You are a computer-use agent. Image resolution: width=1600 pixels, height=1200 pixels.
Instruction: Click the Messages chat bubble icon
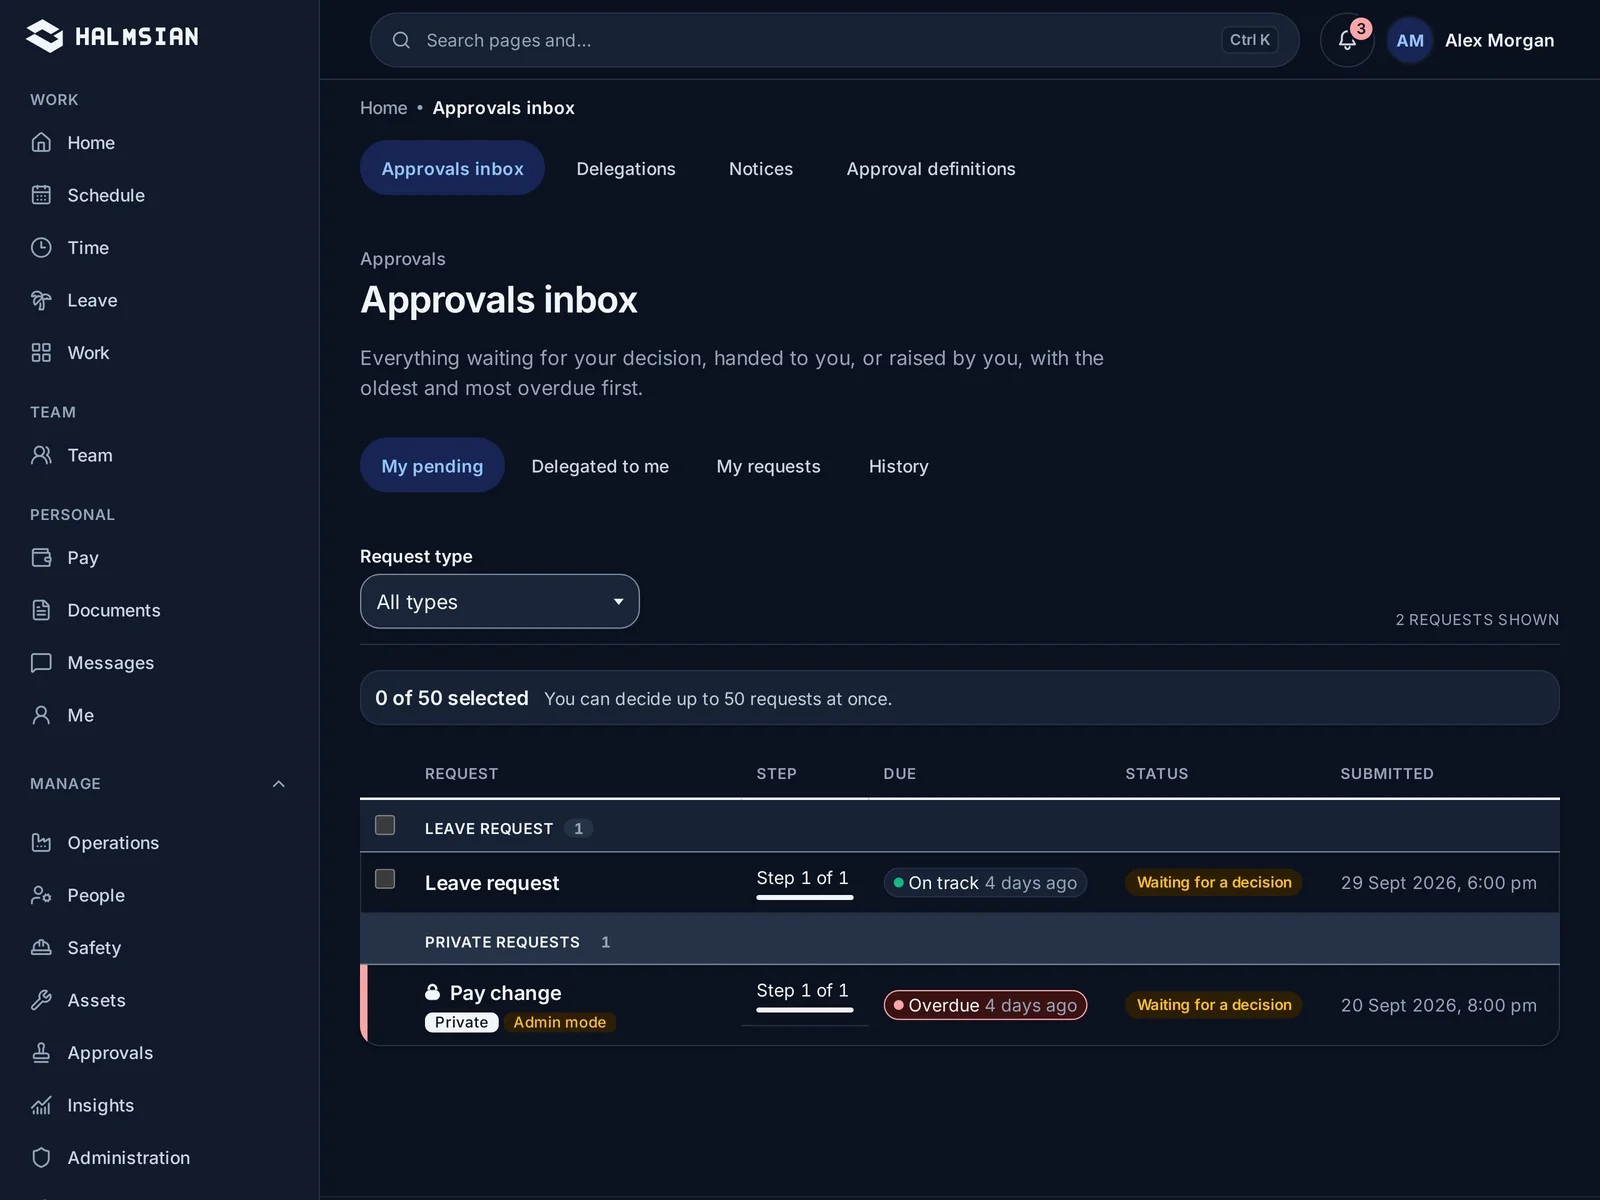pyautogui.click(x=41, y=662)
